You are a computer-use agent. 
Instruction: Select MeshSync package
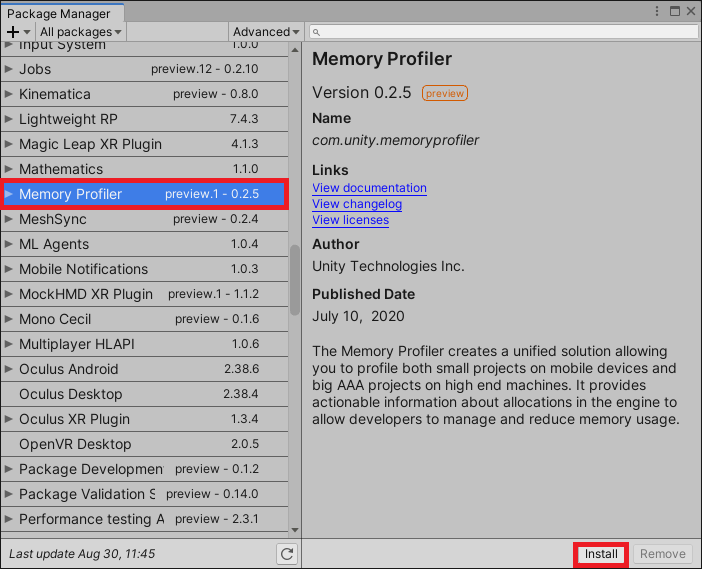[x=145, y=219]
